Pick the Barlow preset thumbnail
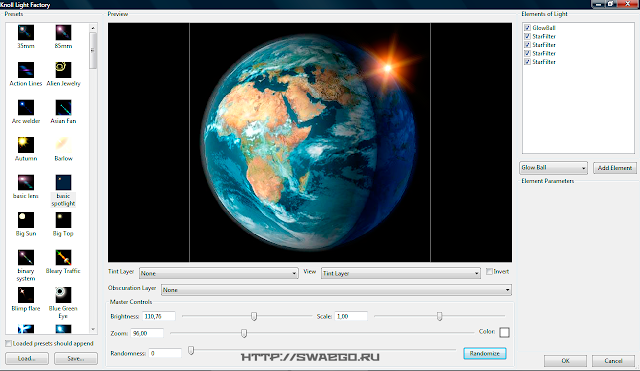The width and height of the screenshot is (640, 371). (63, 145)
